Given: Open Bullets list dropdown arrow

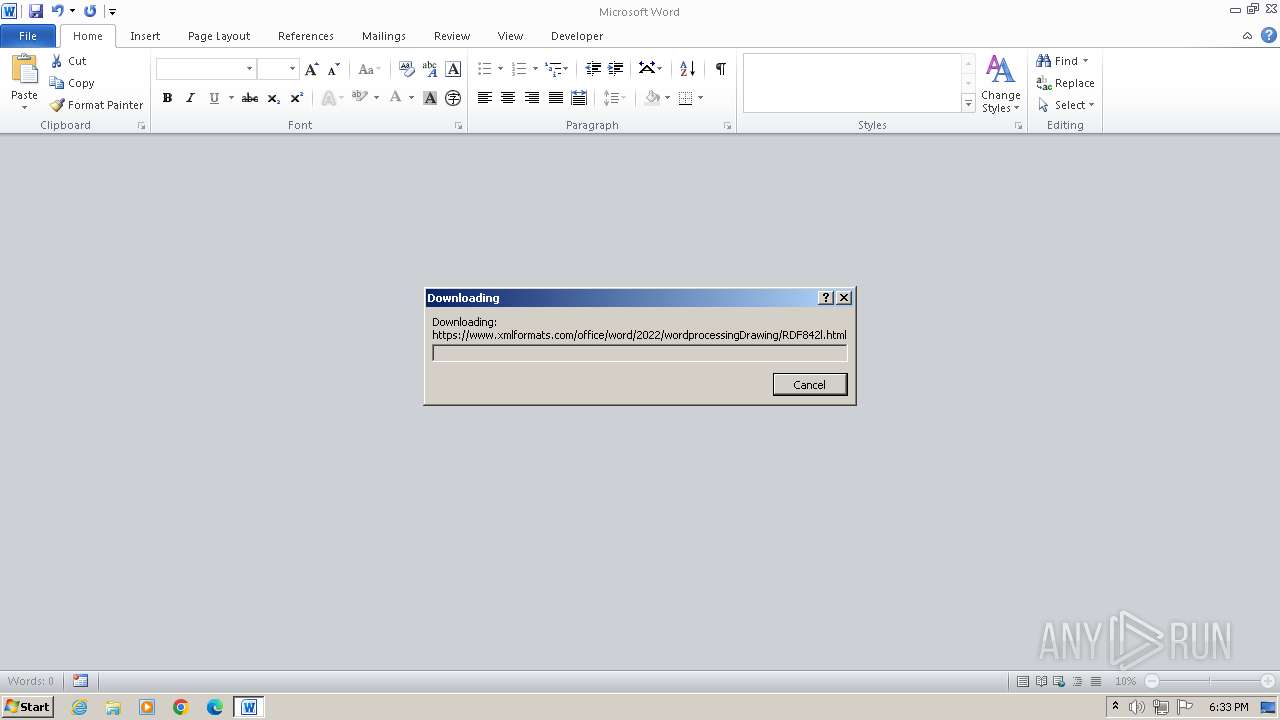Looking at the screenshot, I should pos(500,69).
